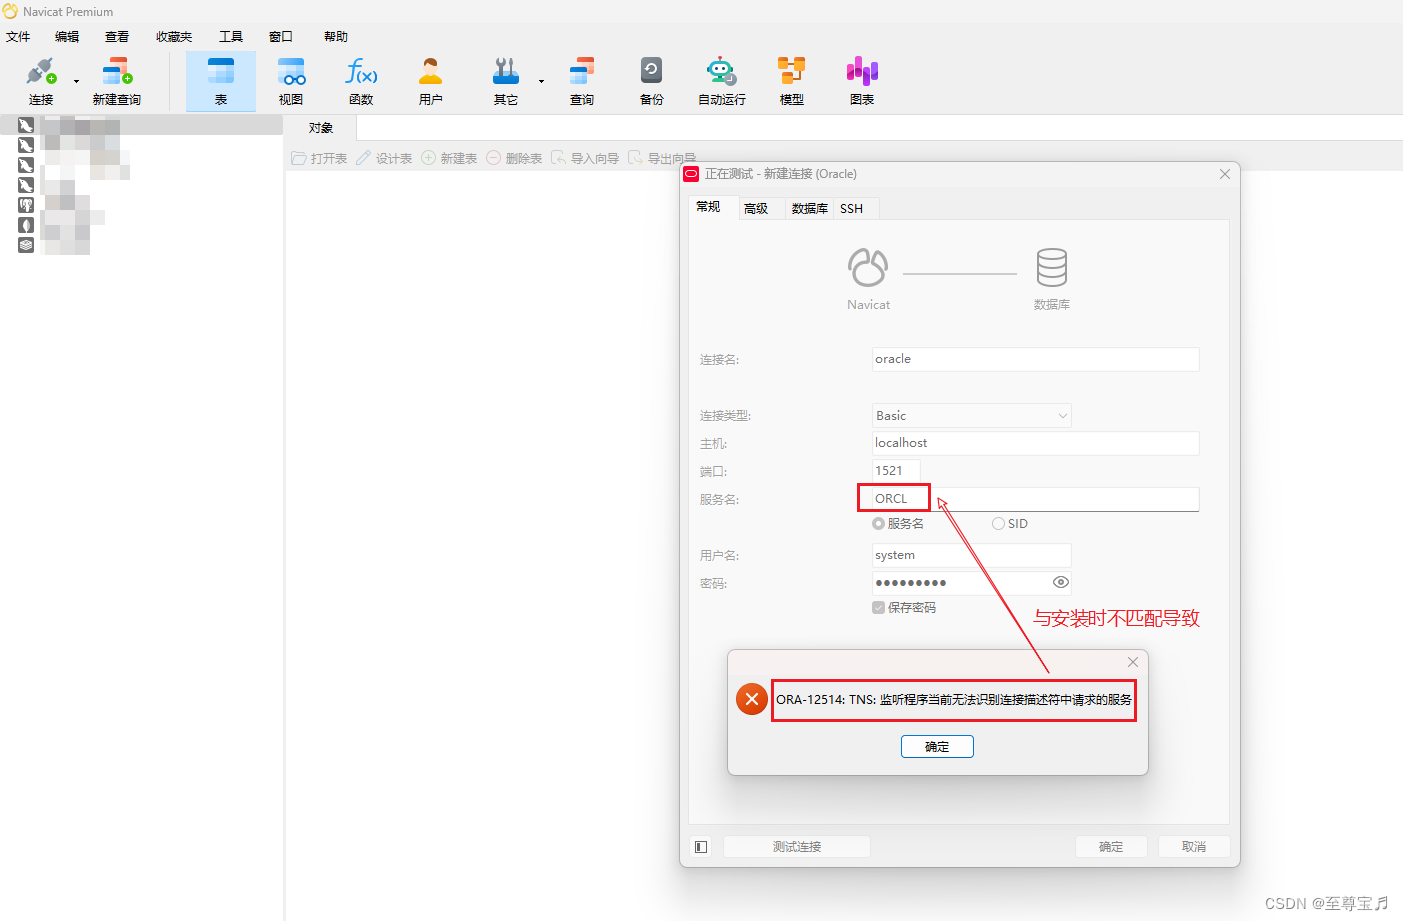Image resolution: width=1403 pixels, height=921 pixels.
Task: Expand the Others (其它) dropdown arrow
Action: (541, 82)
